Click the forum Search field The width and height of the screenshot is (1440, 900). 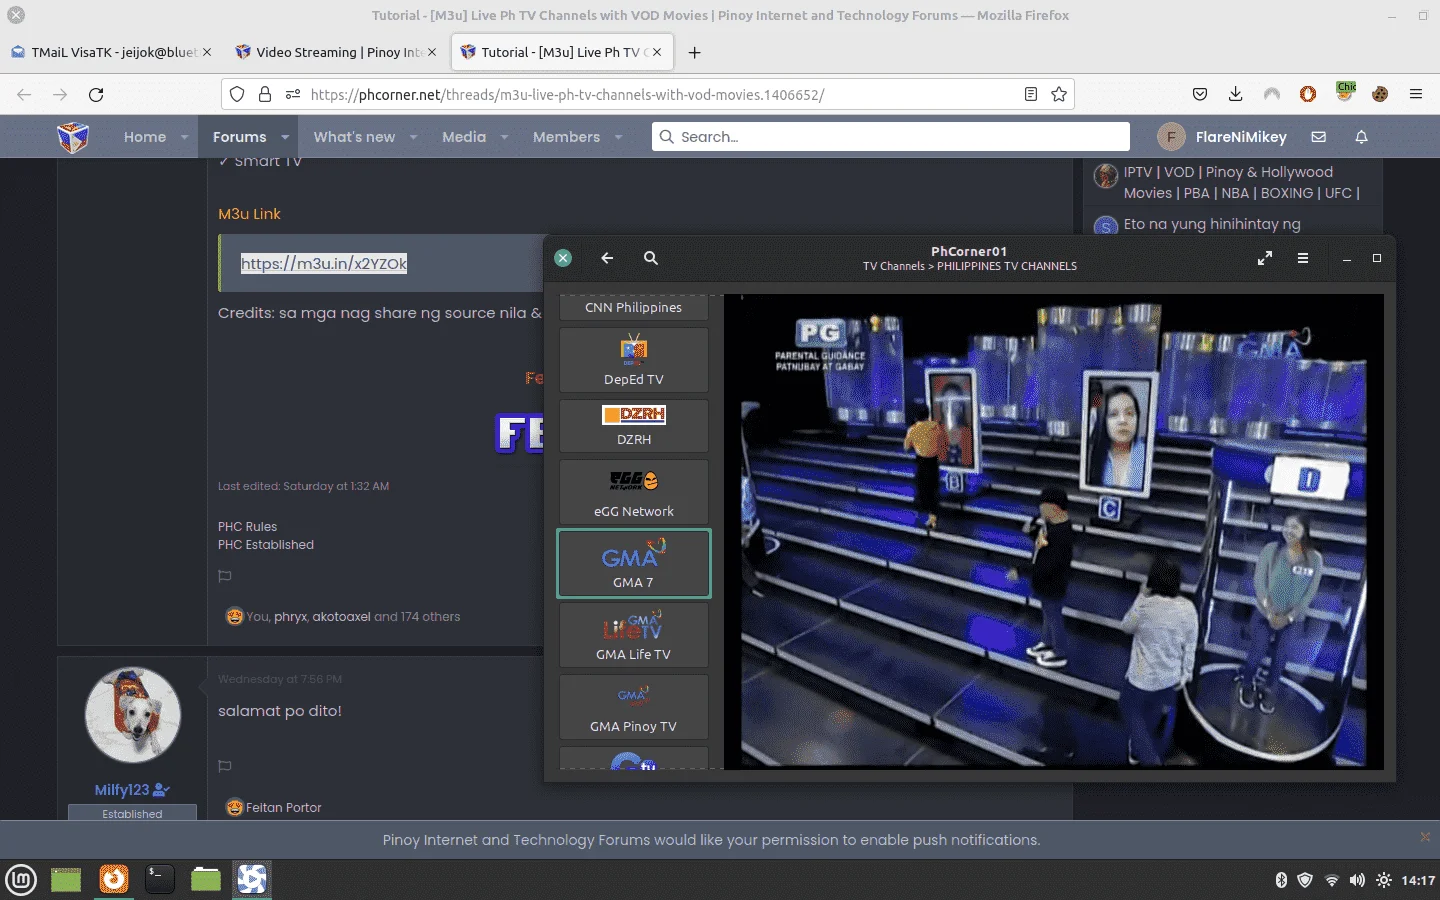coord(891,137)
